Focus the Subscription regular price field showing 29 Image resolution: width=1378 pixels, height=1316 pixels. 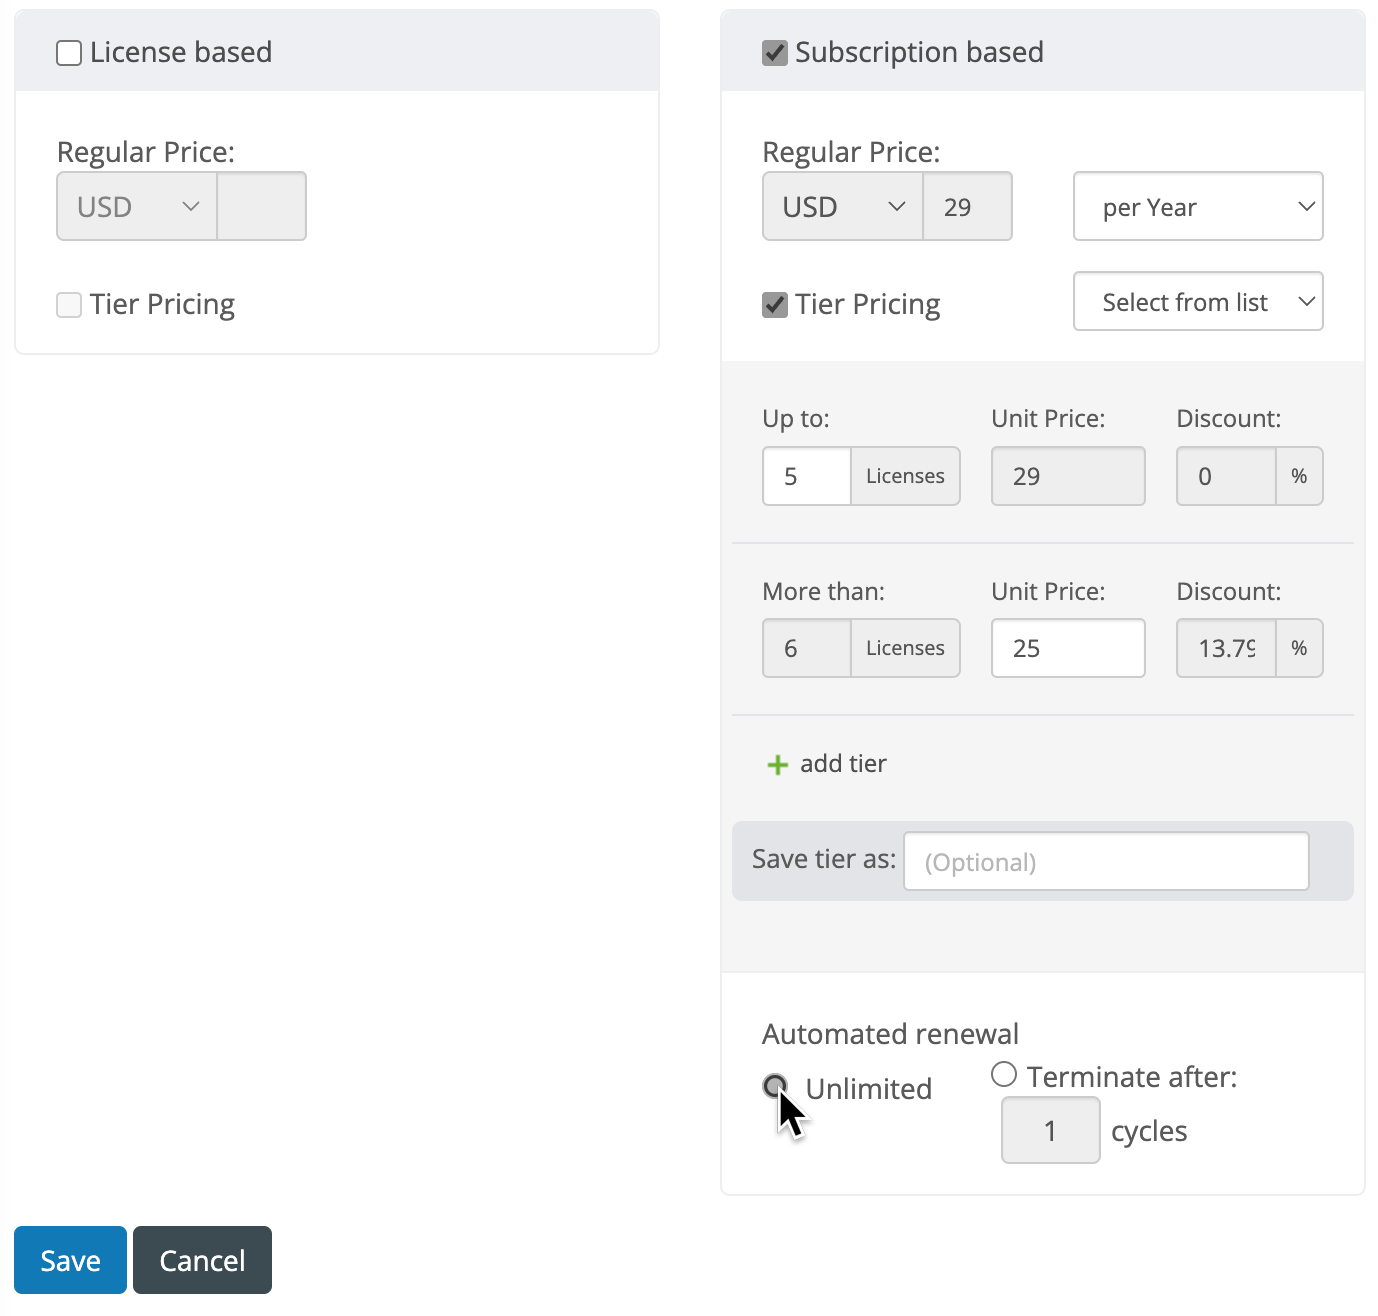(967, 207)
